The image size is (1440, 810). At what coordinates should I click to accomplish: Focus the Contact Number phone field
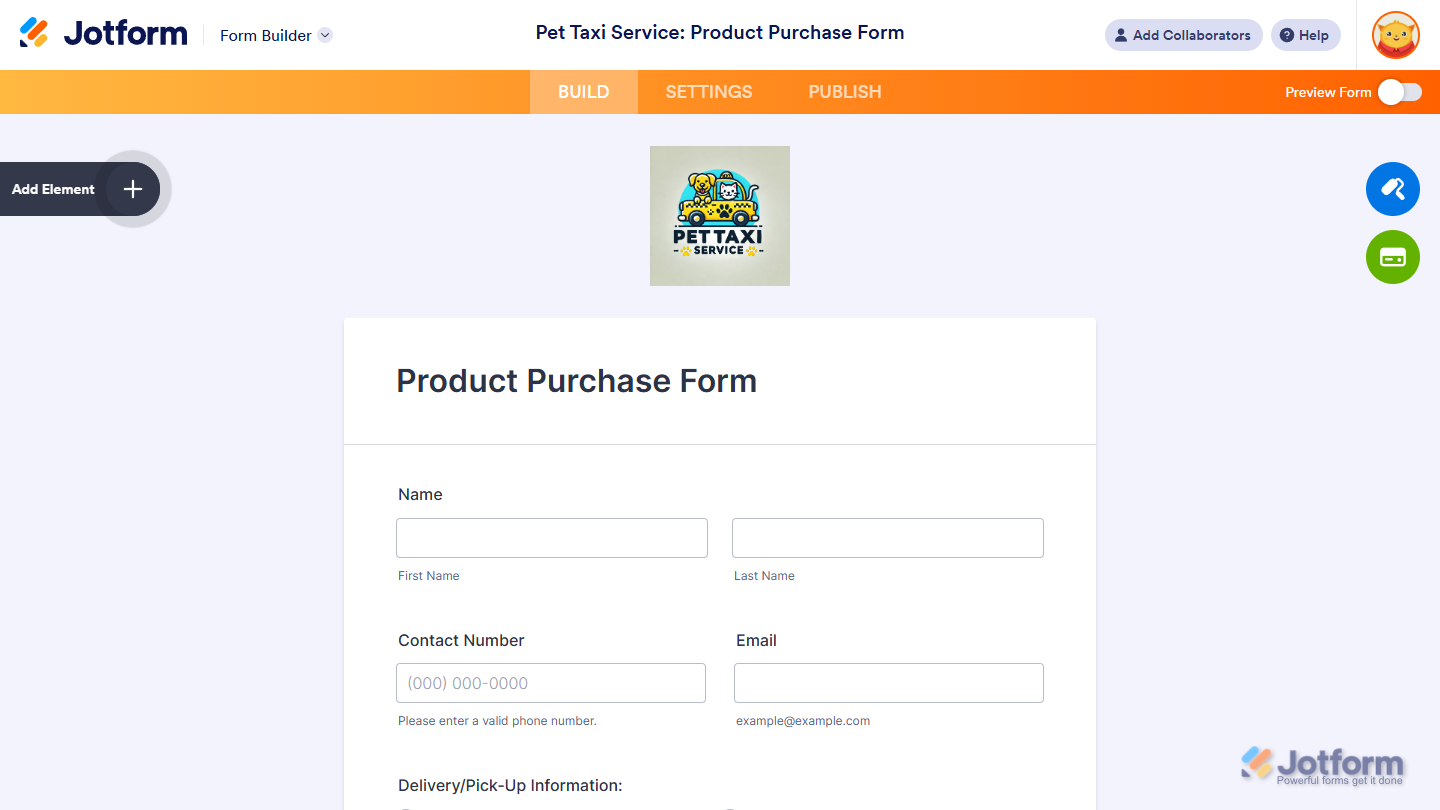tap(551, 683)
